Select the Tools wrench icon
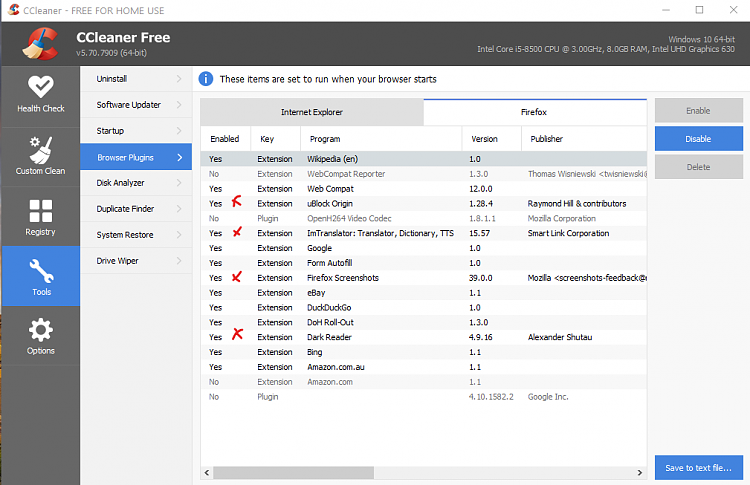750x485 pixels. click(x=41, y=271)
